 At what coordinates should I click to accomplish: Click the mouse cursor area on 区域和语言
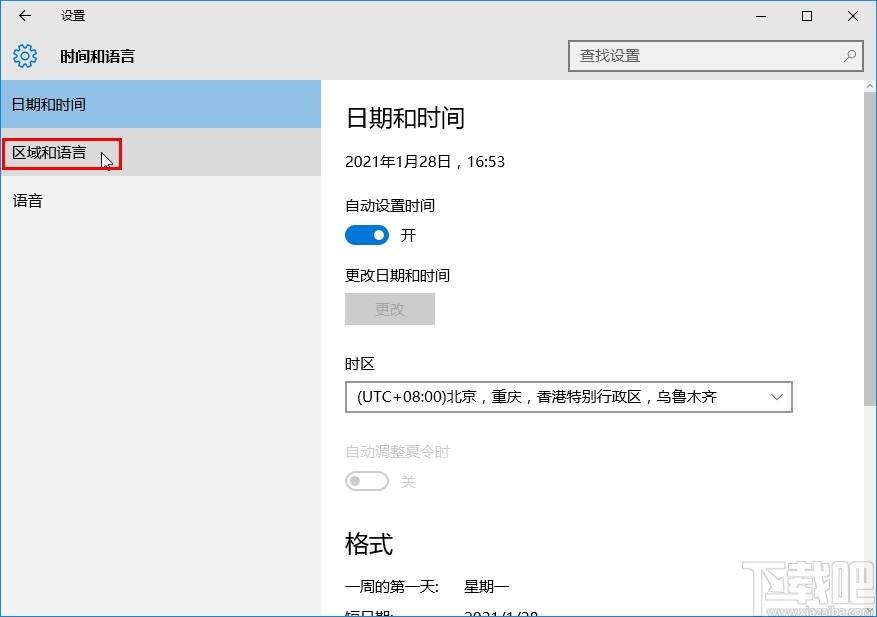(x=104, y=159)
